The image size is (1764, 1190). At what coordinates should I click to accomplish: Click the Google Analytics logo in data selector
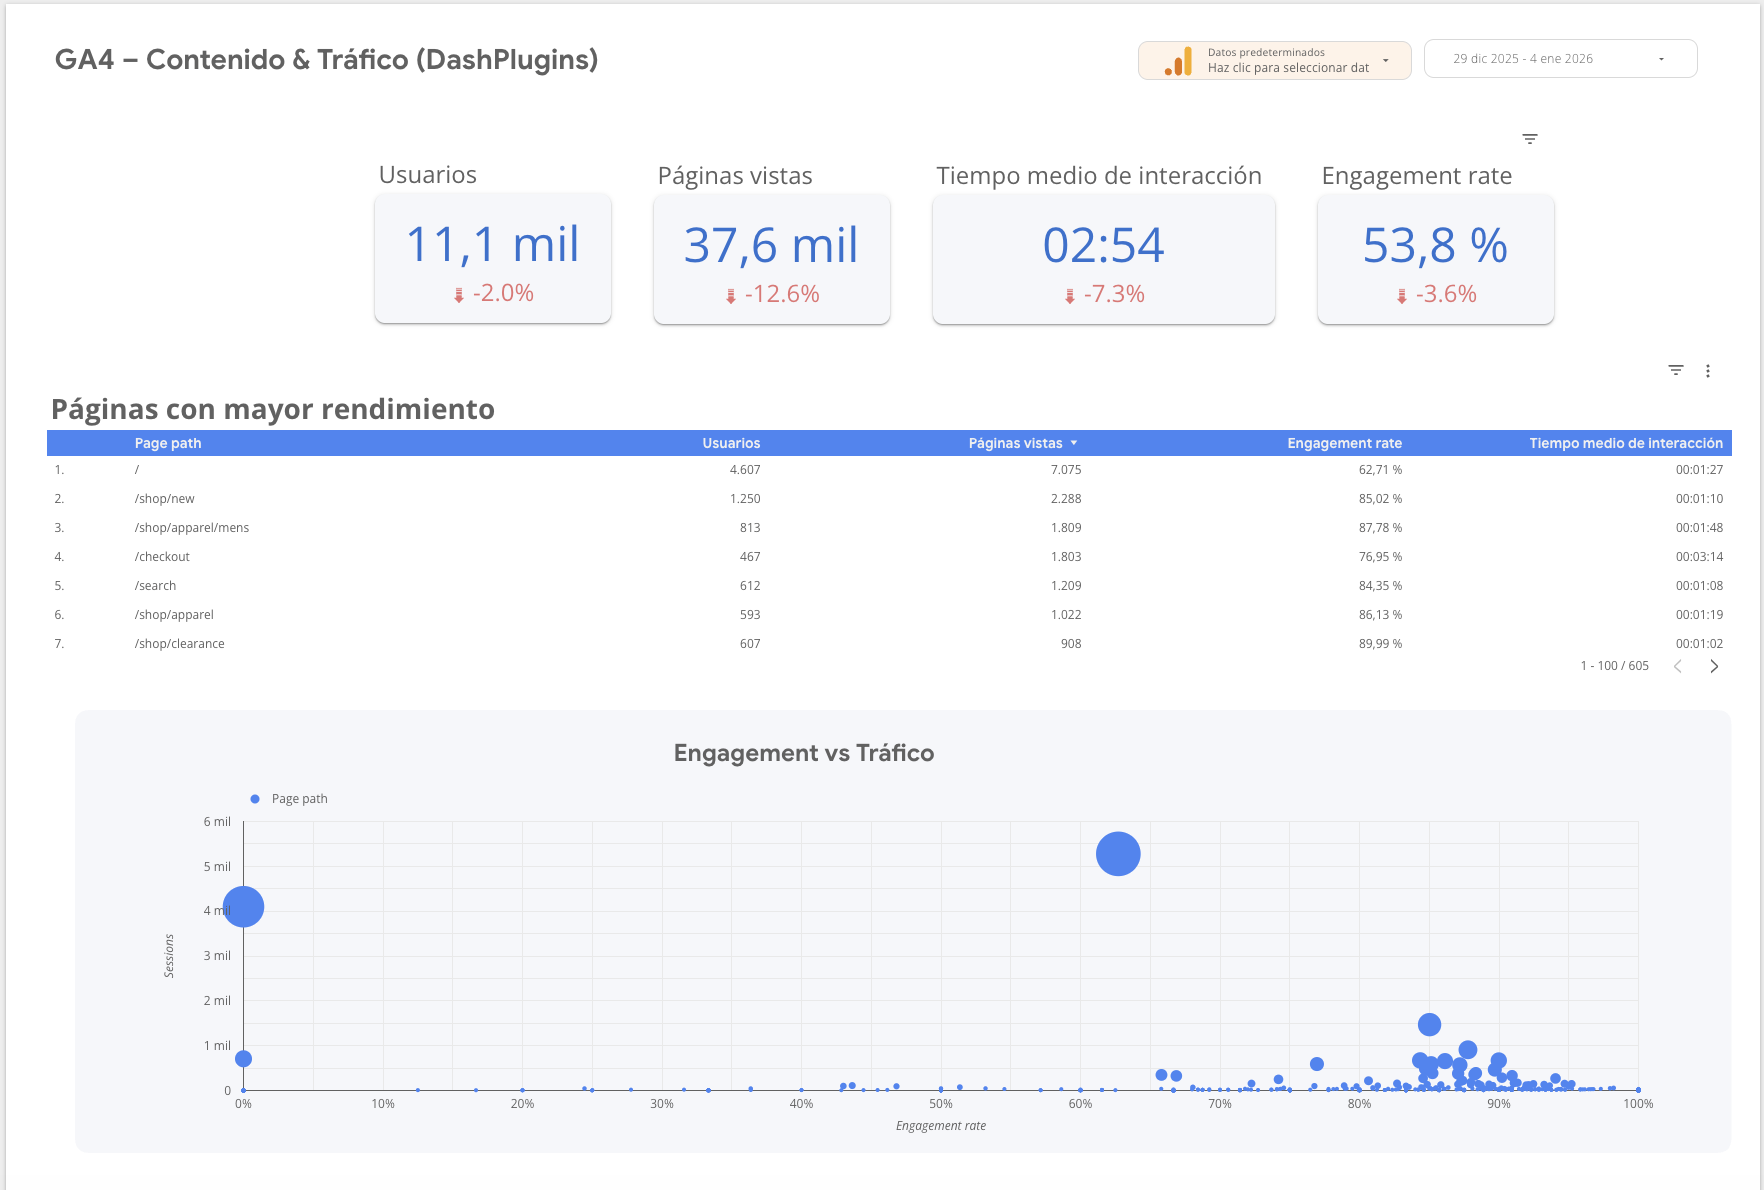click(1180, 60)
